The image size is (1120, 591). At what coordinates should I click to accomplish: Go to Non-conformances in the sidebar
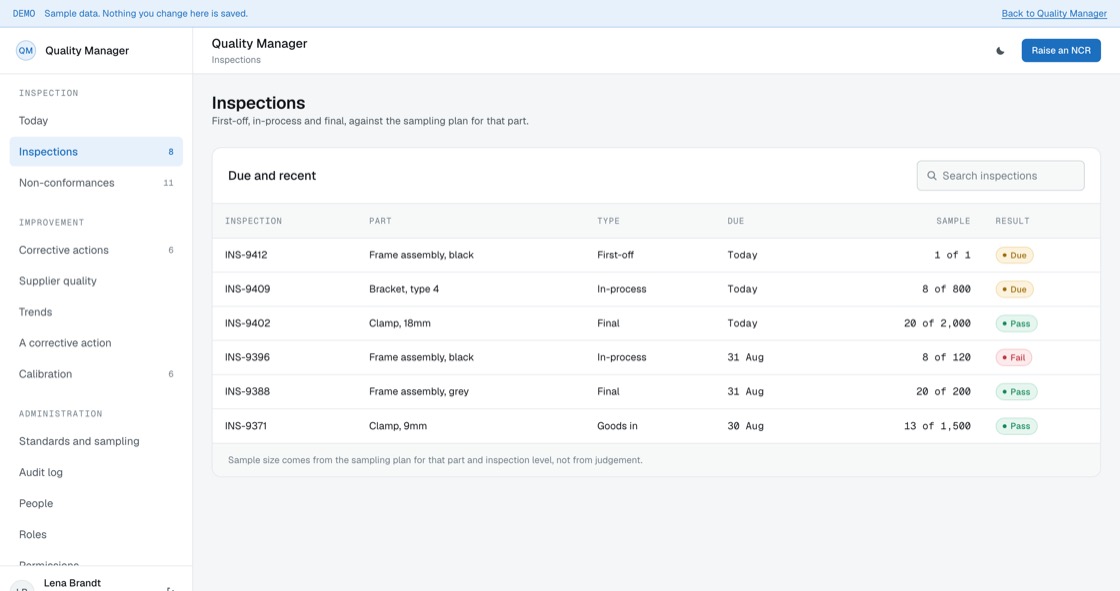96,183
